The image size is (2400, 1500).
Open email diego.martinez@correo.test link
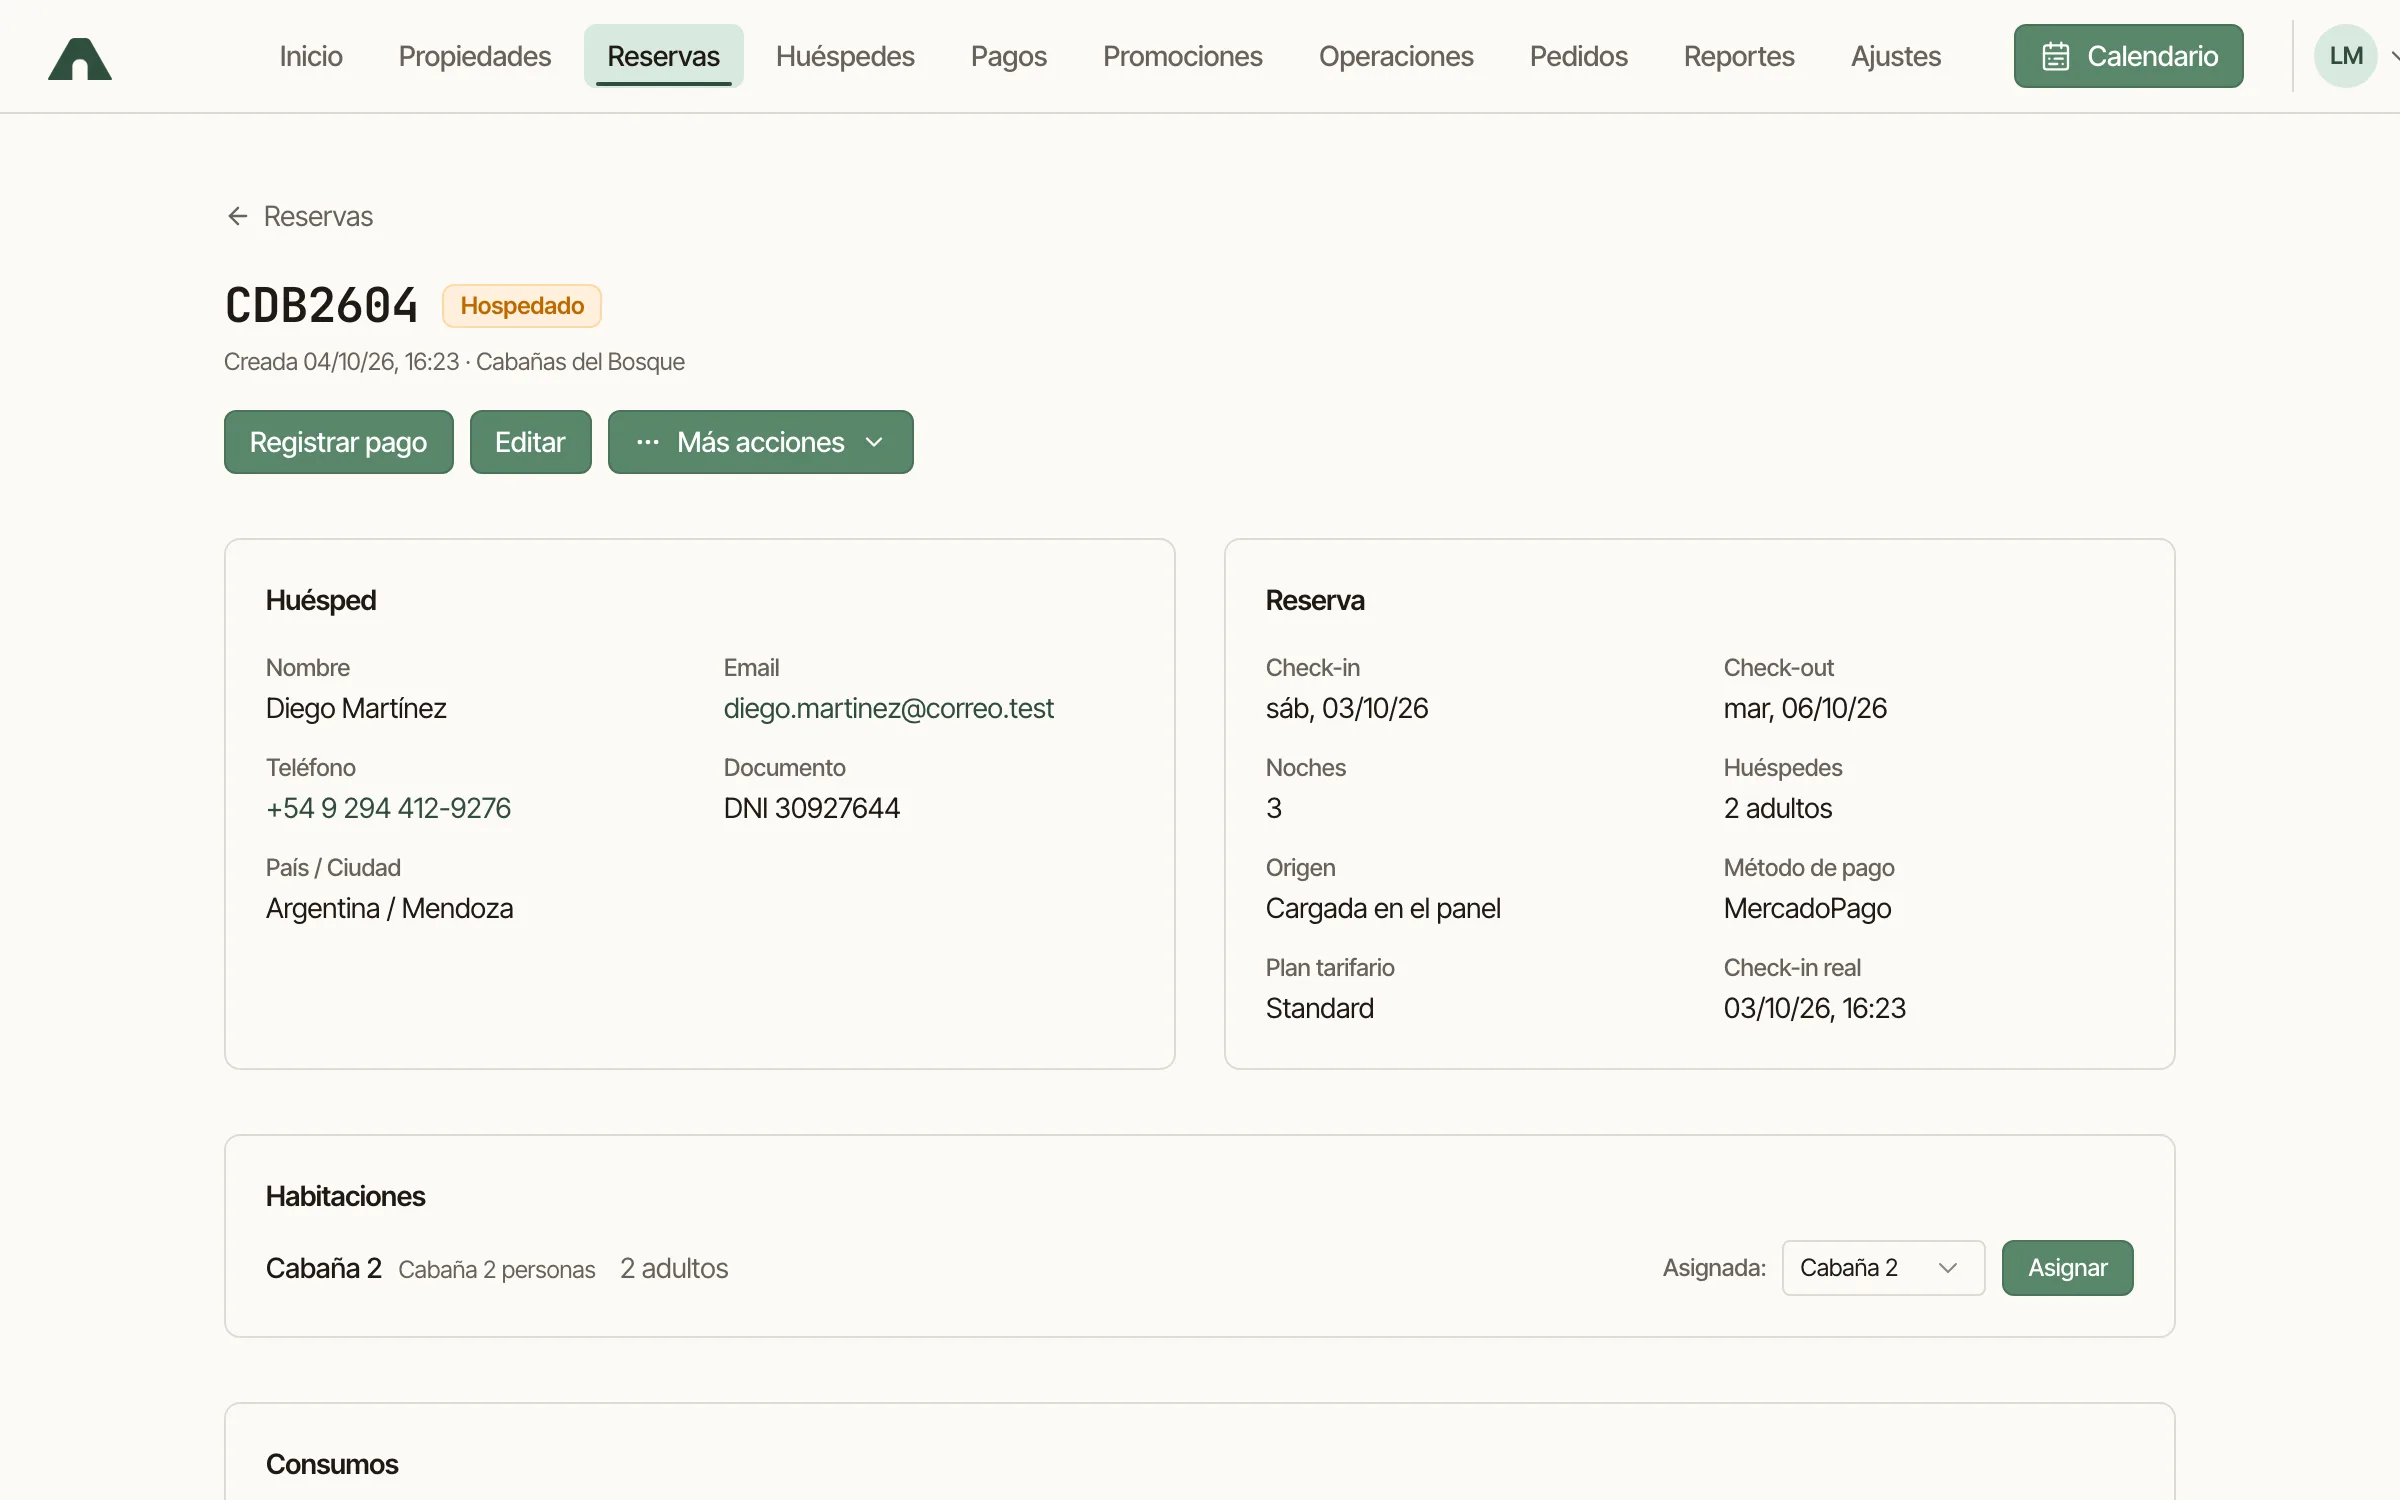(x=888, y=708)
